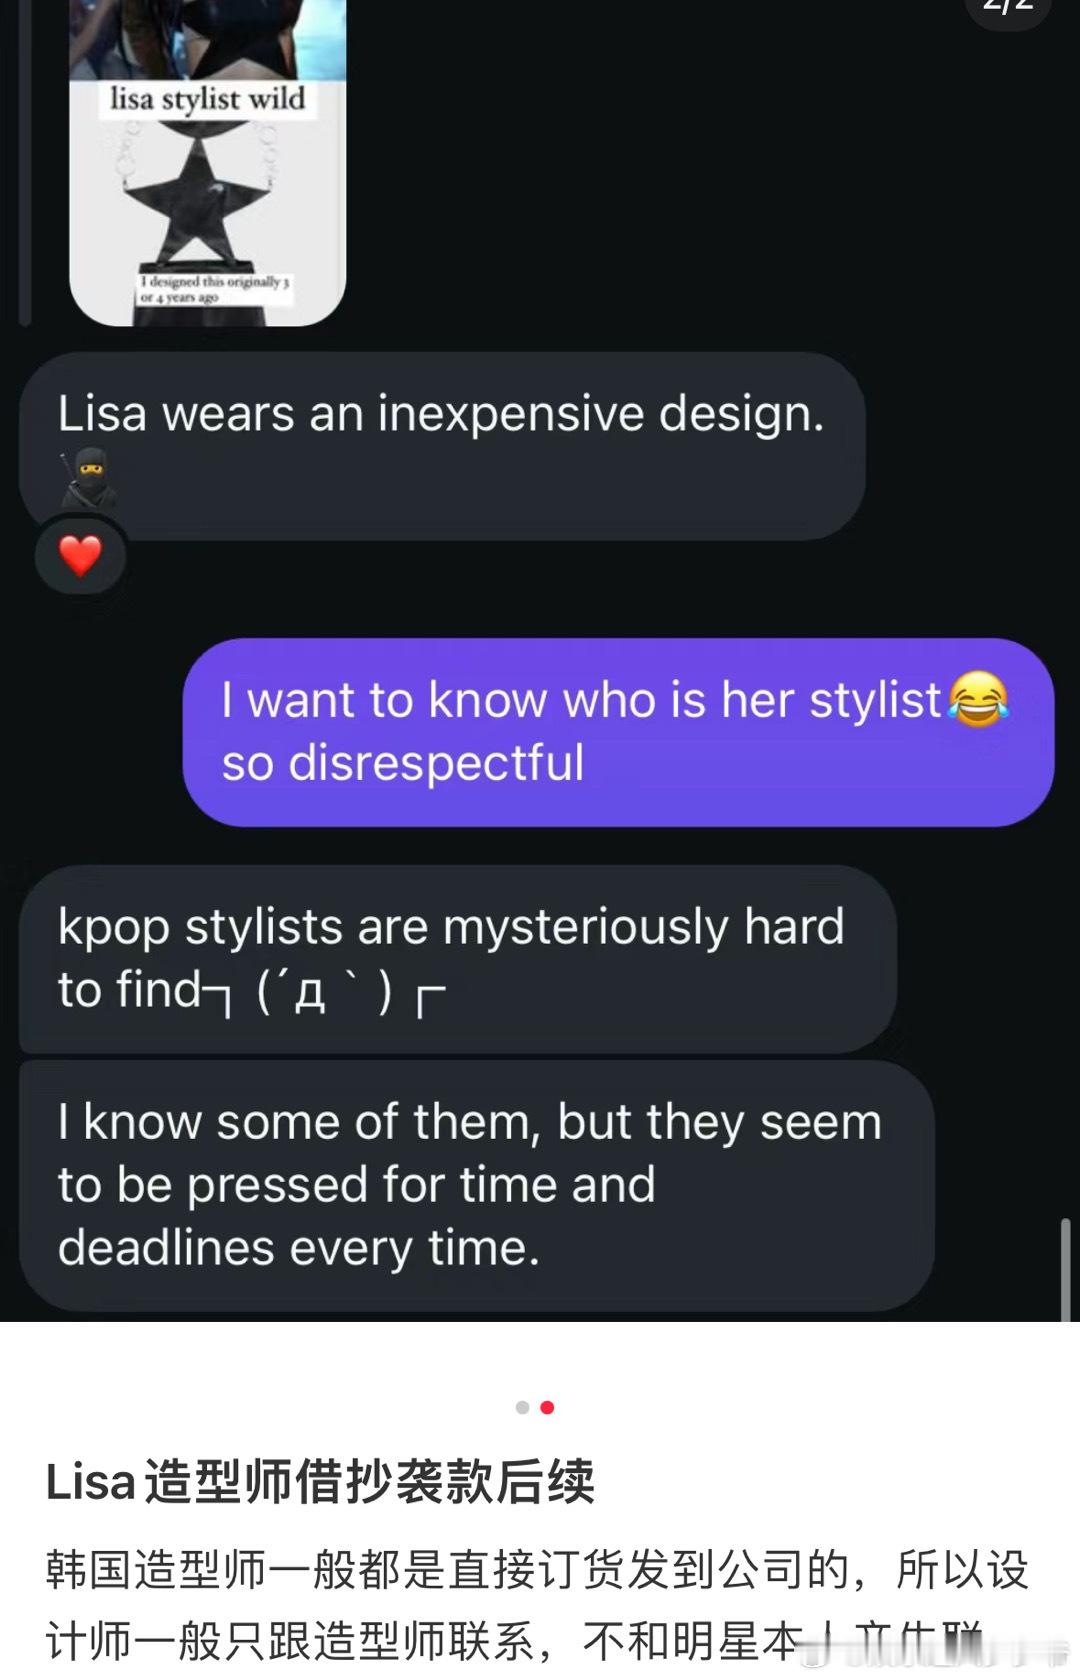The image size is (1080, 1679).
Task: Tap the laughing-crying emoji in purple bubble
Action: tap(978, 698)
